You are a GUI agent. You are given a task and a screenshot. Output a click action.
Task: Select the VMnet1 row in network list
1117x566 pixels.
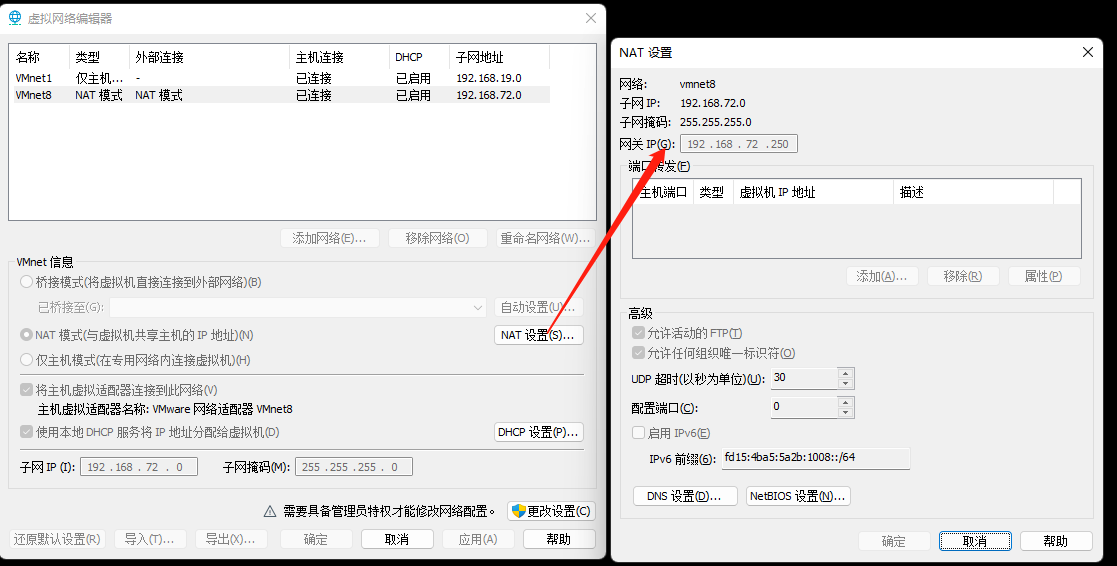point(281,78)
